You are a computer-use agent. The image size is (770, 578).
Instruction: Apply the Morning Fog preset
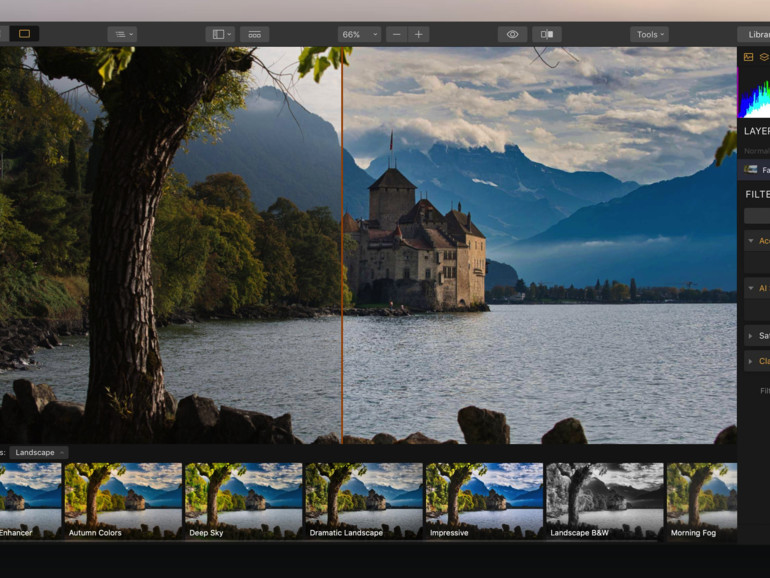pos(702,501)
